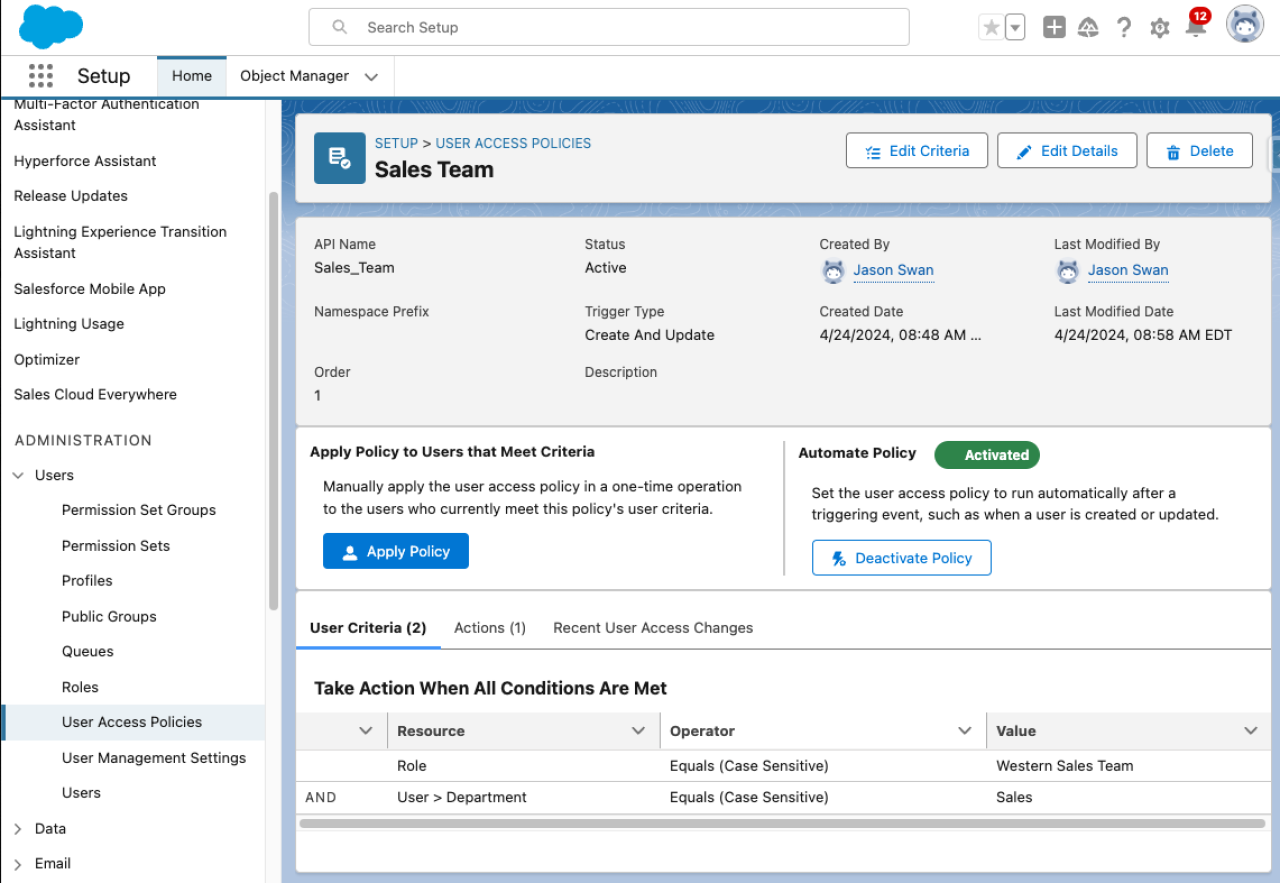Open the favorites list dropdown arrow
Viewport: 1280px width, 883px height.
[x=1015, y=28]
